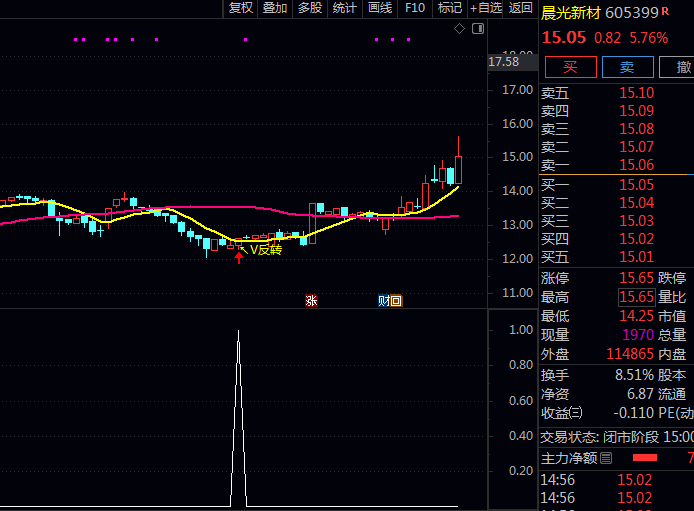
Task: Click the red arrow signal under the candlestick
Action: point(239,257)
